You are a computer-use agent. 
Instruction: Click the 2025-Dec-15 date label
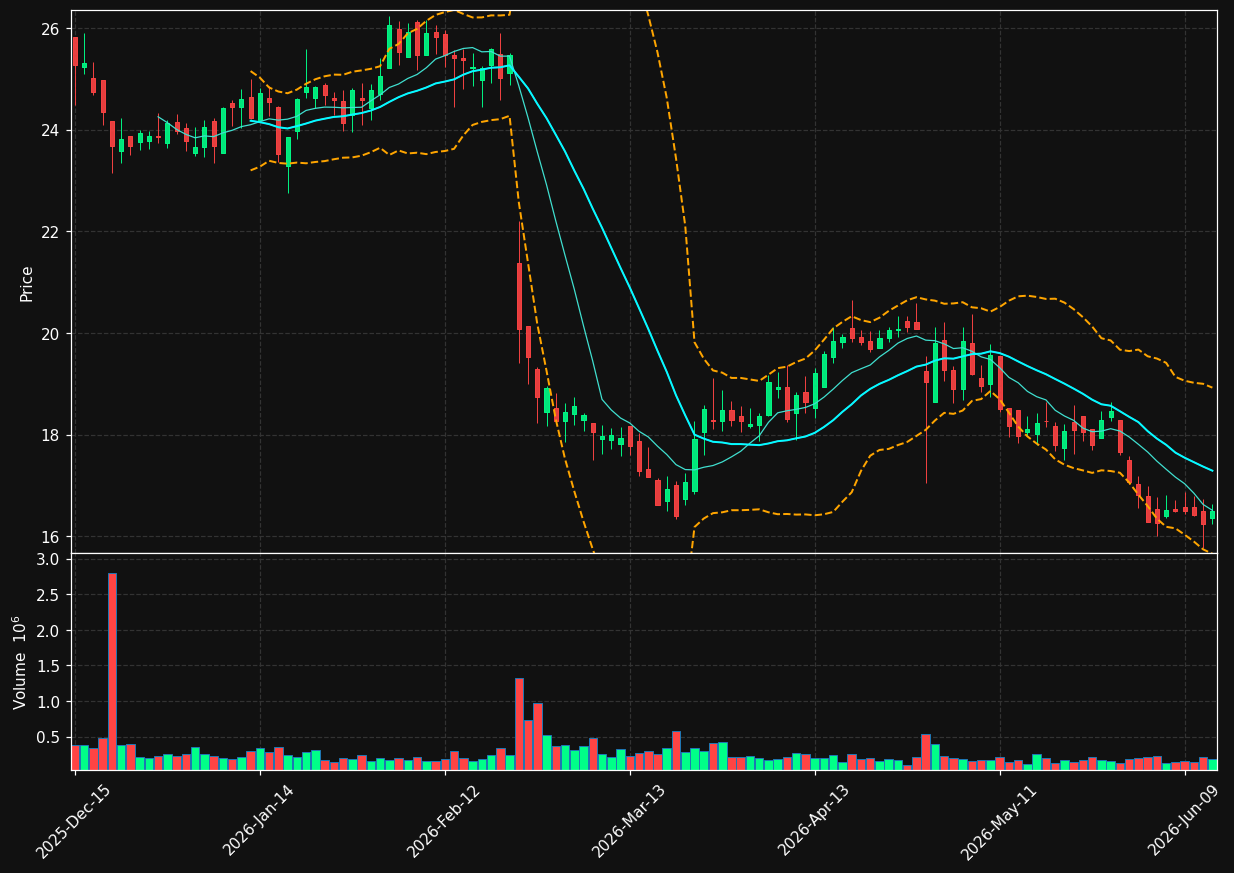click(73, 821)
